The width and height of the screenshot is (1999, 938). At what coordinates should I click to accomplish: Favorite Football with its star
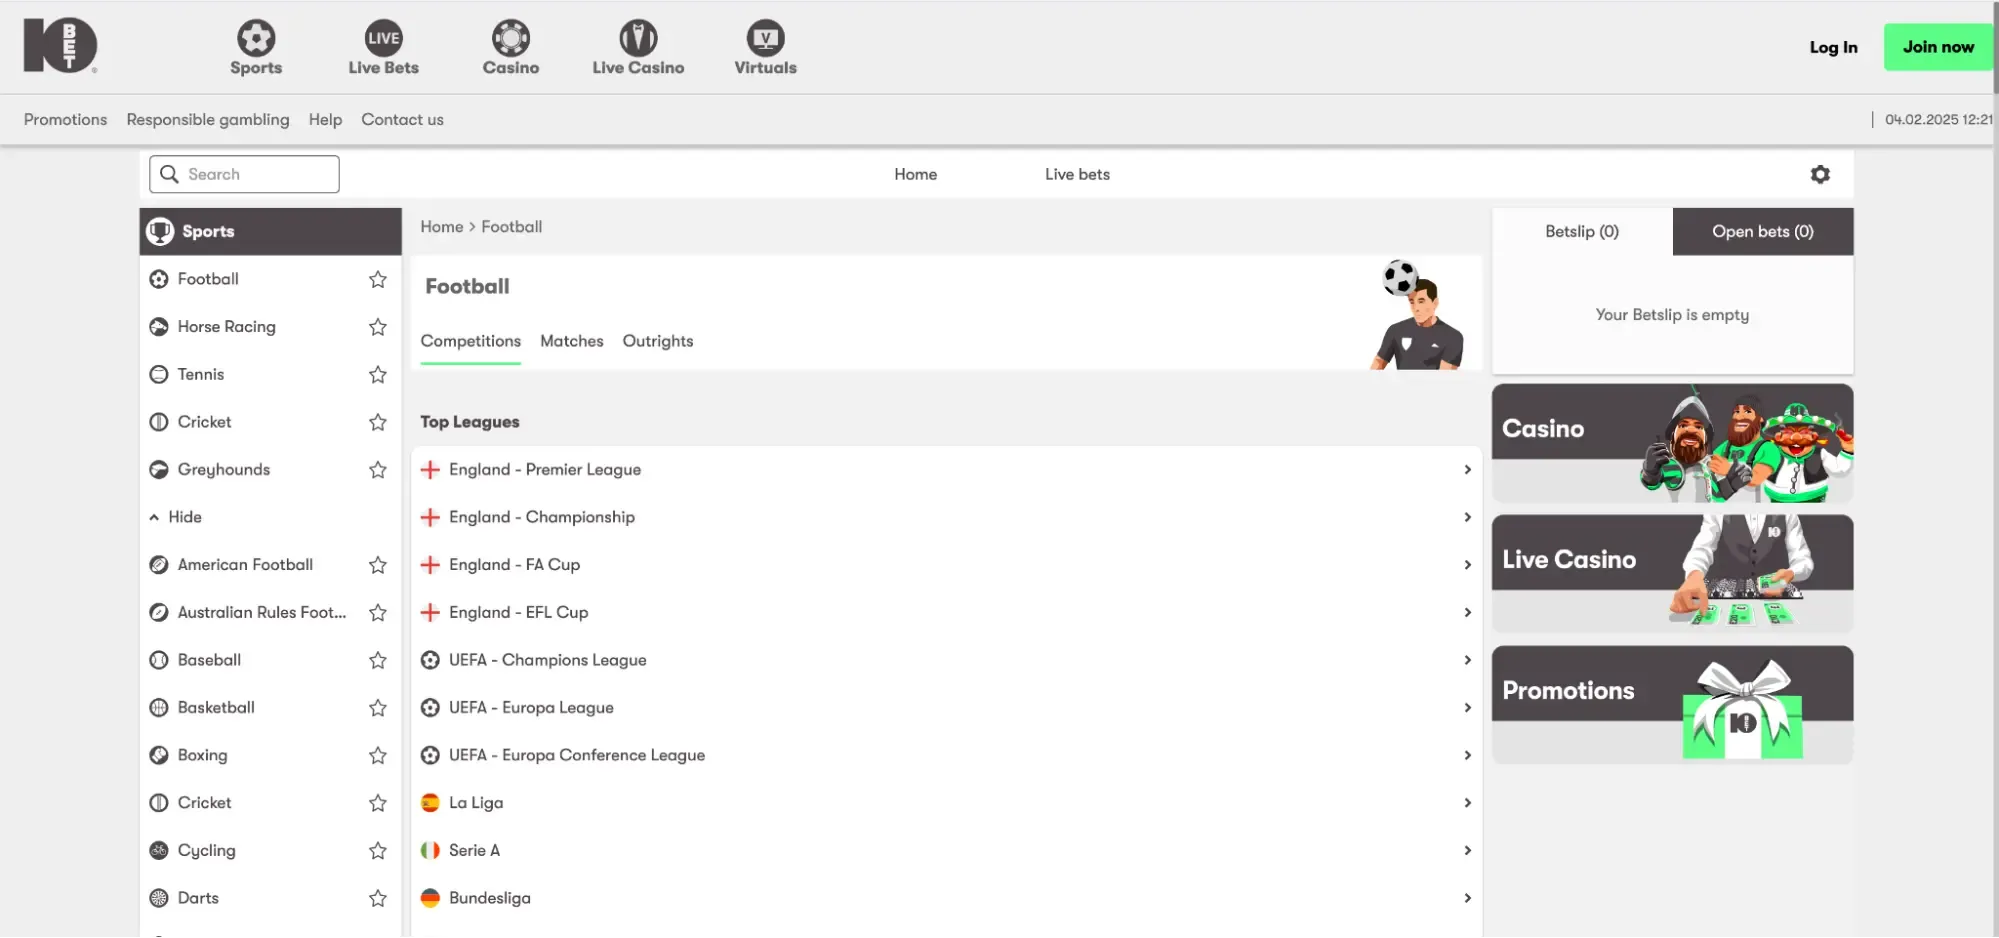click(x=378, y=279)
